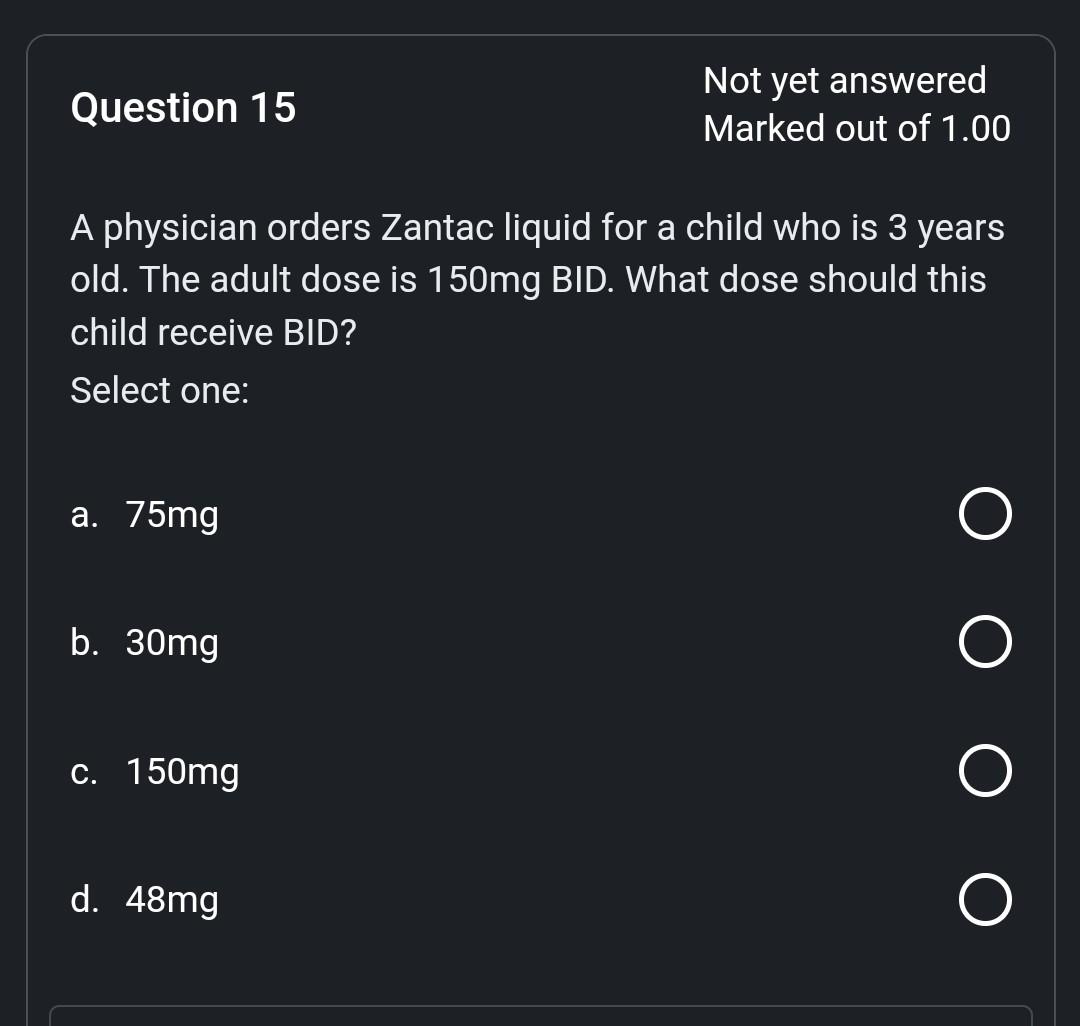This screenshot has height=1026, width=1080.
Task: Click the Question 15 heading
Action: [x=183, y=108]
